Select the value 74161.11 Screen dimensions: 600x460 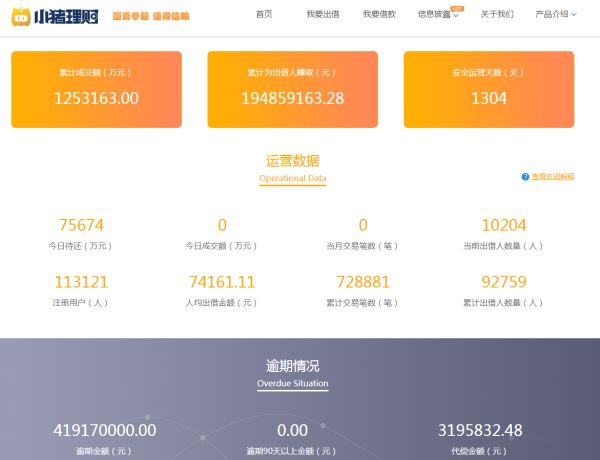pyautogui.click(x=222, y=282)
